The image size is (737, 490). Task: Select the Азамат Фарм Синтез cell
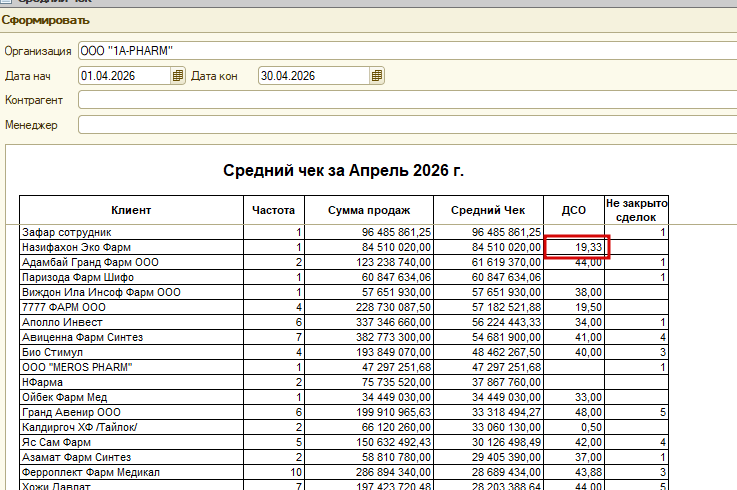pyautogui.click(x=131, y=458)
